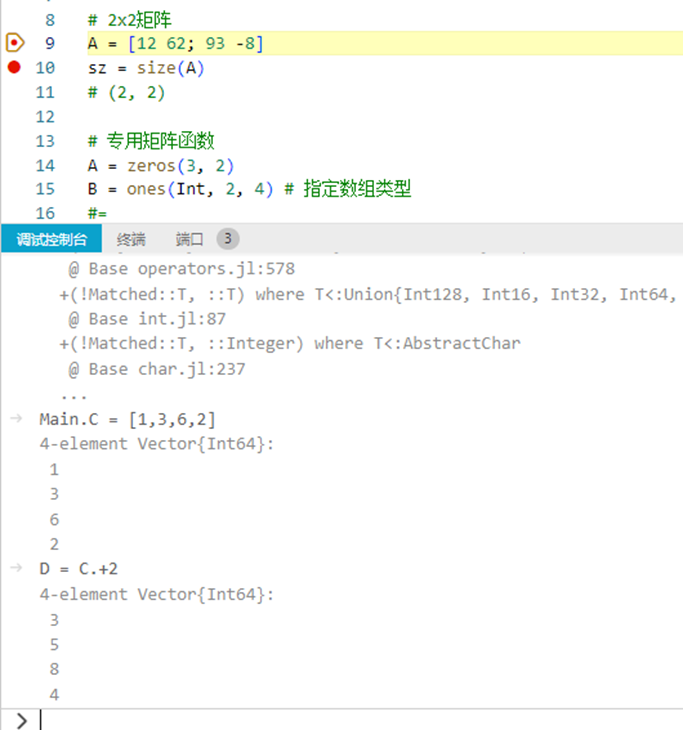
Task: Open the 端口 tab
Action: [x=189, y=239]
